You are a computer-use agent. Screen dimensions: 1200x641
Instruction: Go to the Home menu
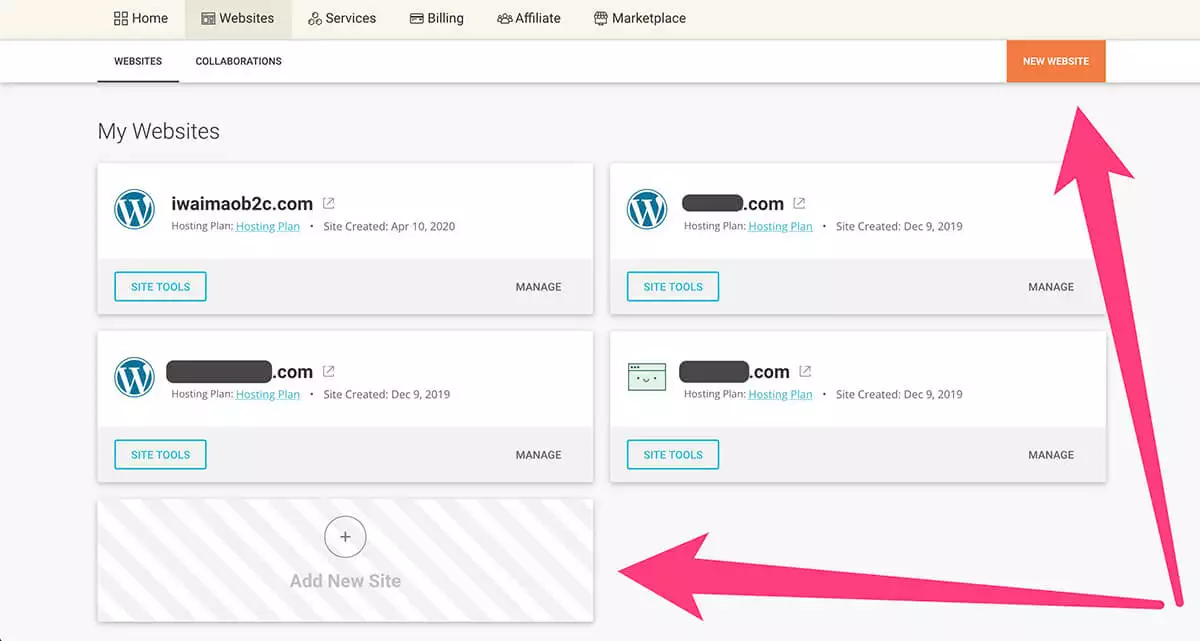click(x=141, y=18)
